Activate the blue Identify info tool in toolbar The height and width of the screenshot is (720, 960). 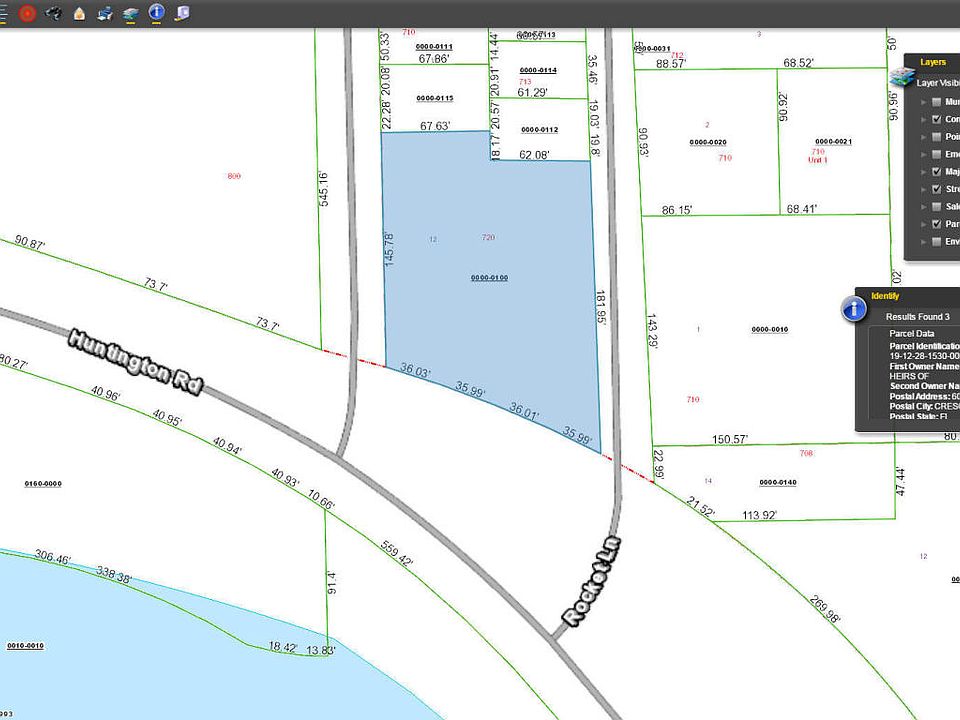point(157,13)
